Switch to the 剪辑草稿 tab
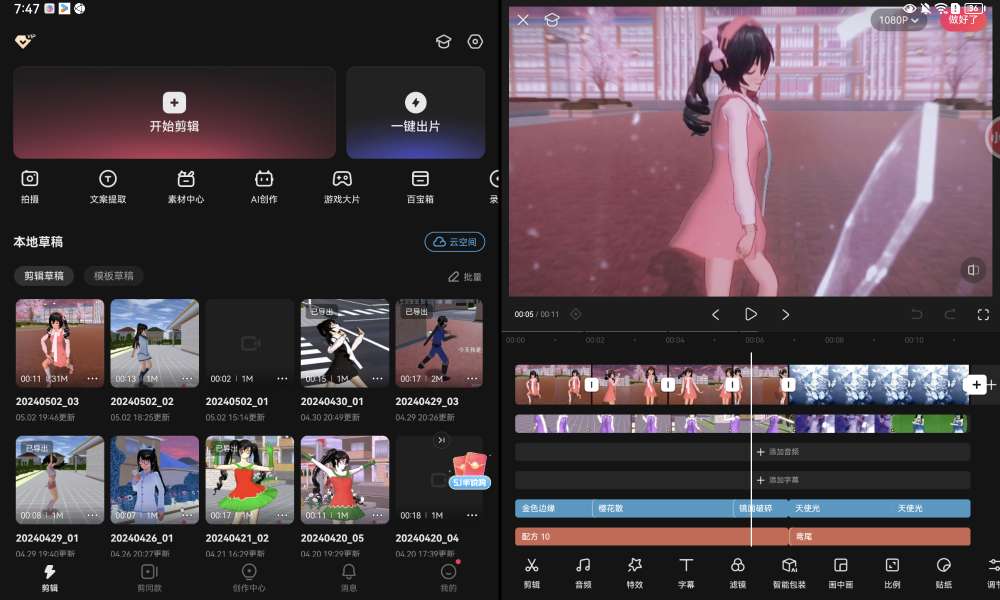Screen dimensions: 1000x600 click(44, 276)
